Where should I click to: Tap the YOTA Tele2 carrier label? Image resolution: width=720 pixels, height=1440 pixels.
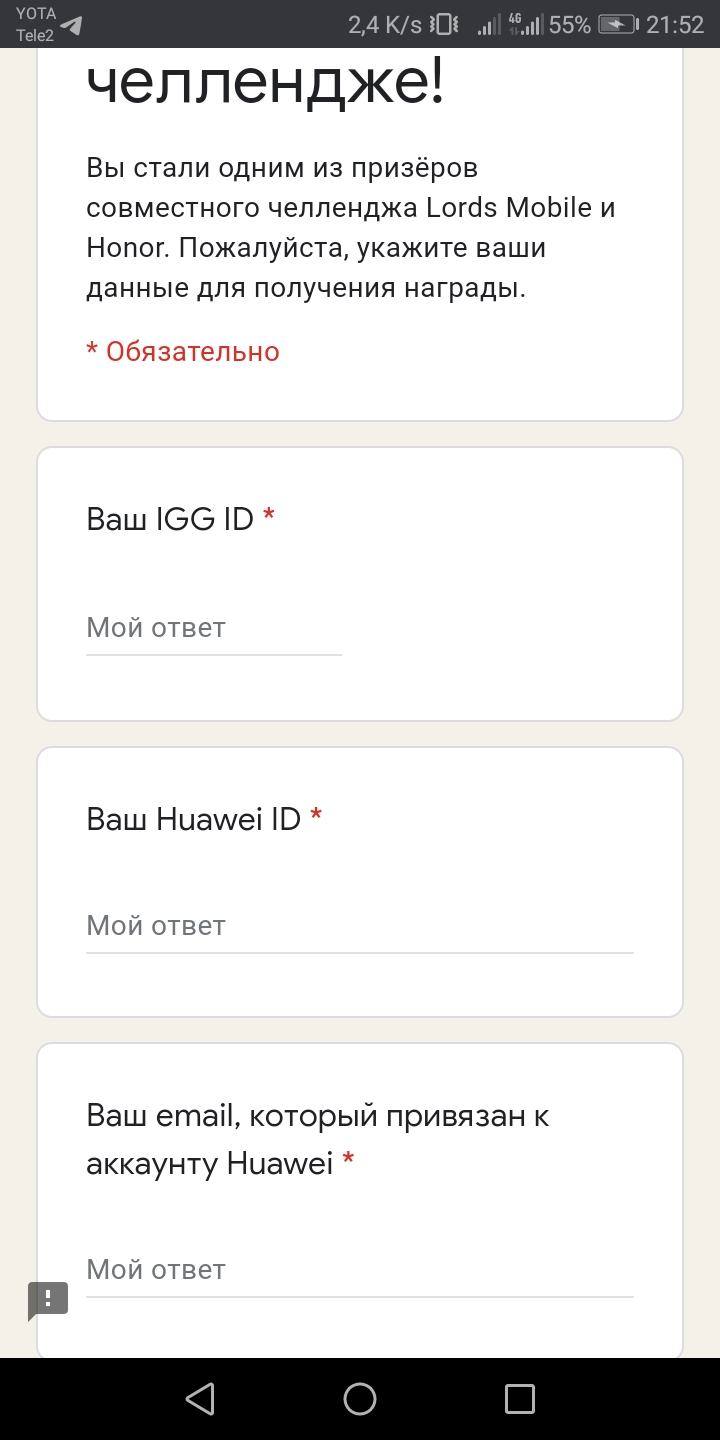35,25
